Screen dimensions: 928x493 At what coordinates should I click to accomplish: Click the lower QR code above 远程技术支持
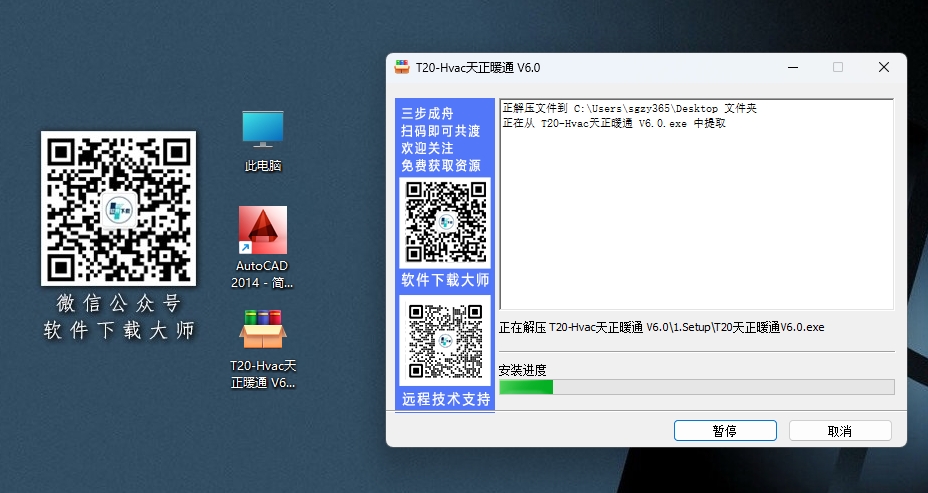click(446, 341)
